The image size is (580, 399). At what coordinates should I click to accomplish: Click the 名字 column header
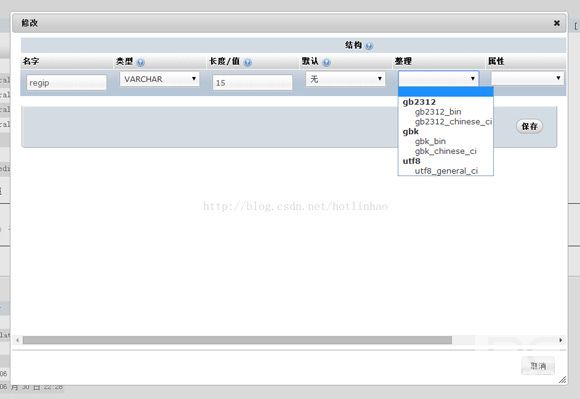[x=31, y=61]
